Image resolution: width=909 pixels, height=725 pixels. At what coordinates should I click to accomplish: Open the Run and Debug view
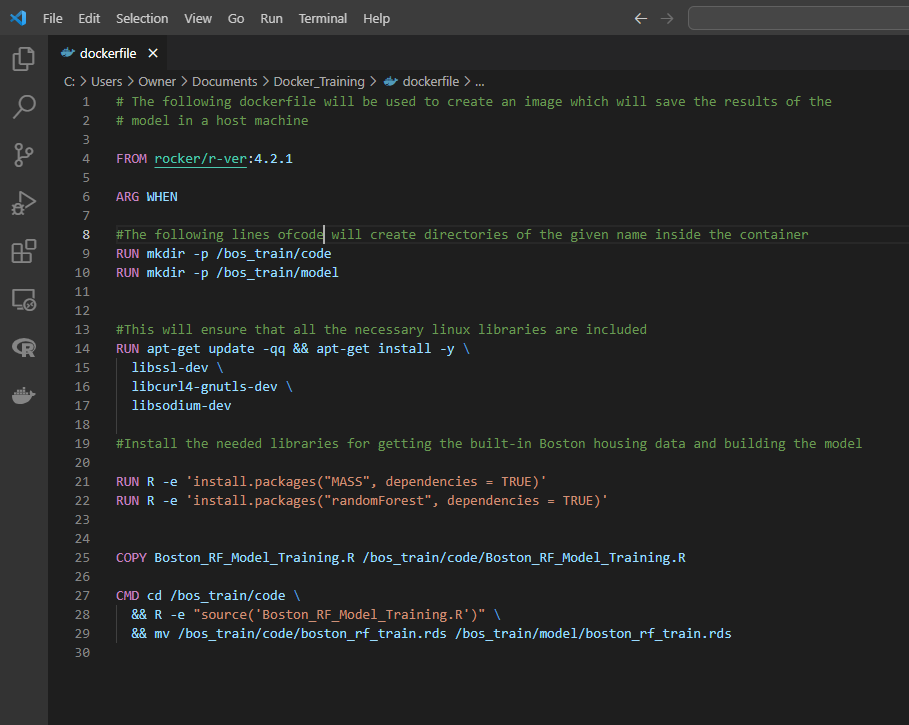coord(23,203)
